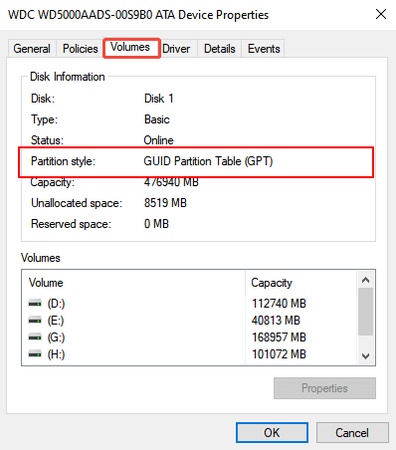This screenshot has height=450, width=396.
Task: Open the Details tab
Action: click(x=219, y=49)
